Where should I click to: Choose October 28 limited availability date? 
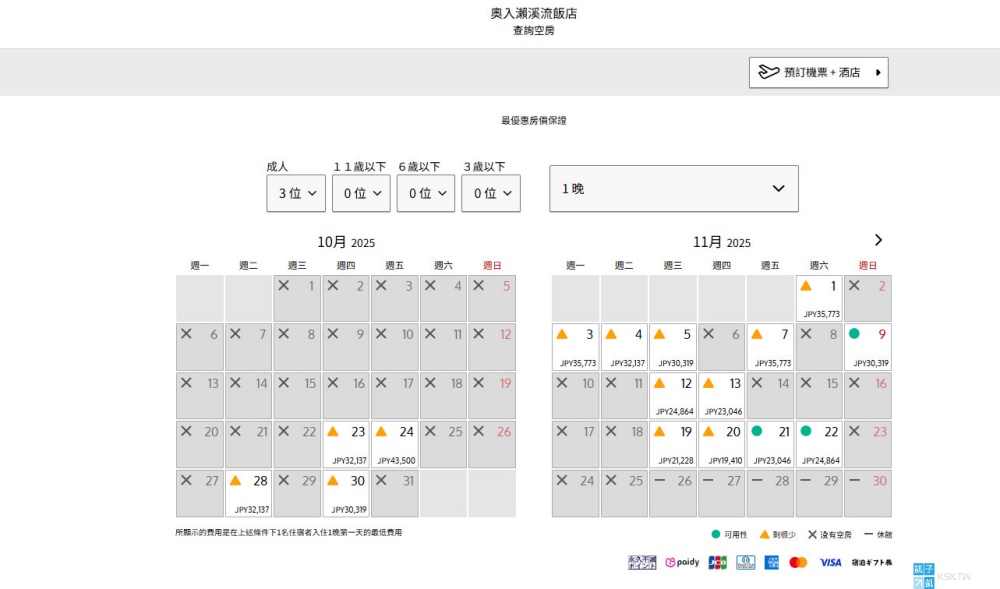(248, 493)
